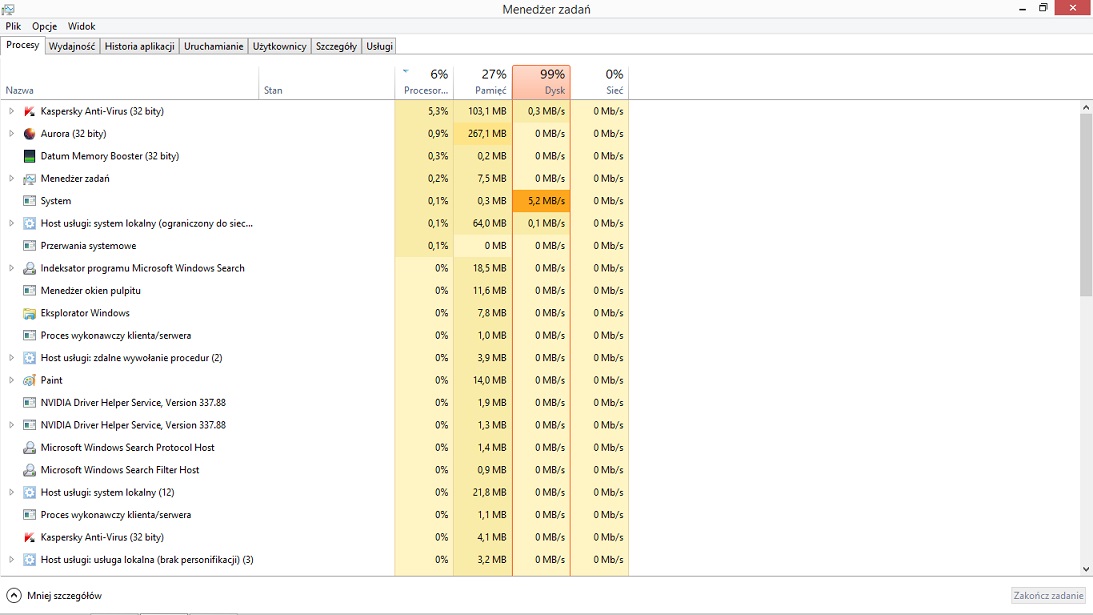The height and width of the screenshot is (615, 1093).
Task: Expand Host usługi: zdalne wywołanie procedur (2)
Action: [11, 358]
